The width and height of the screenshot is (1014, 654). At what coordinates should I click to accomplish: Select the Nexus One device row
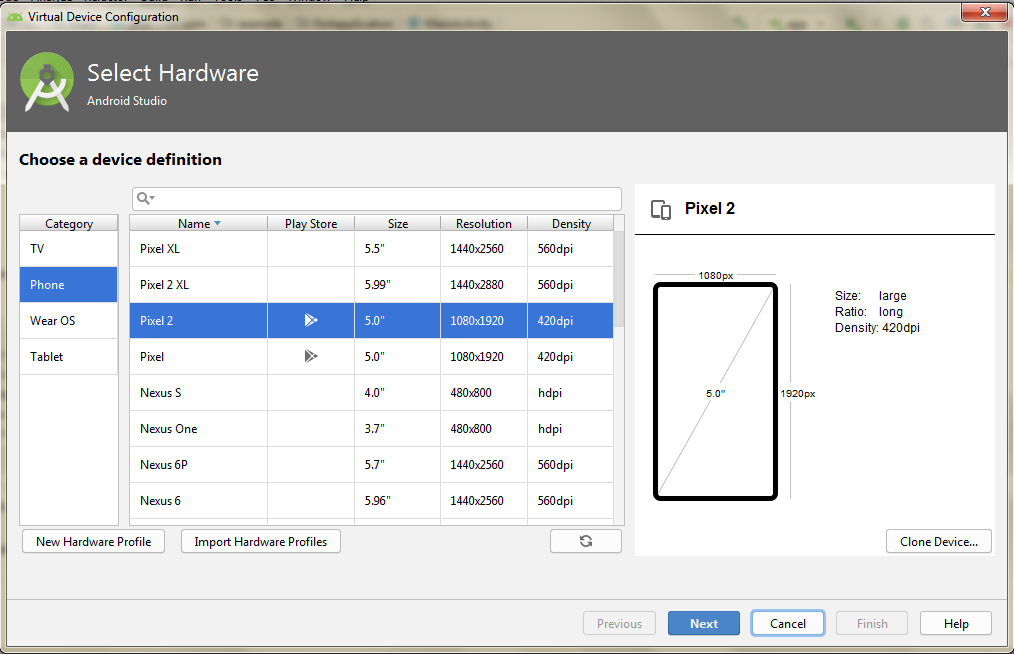click(x=371, y=429)
